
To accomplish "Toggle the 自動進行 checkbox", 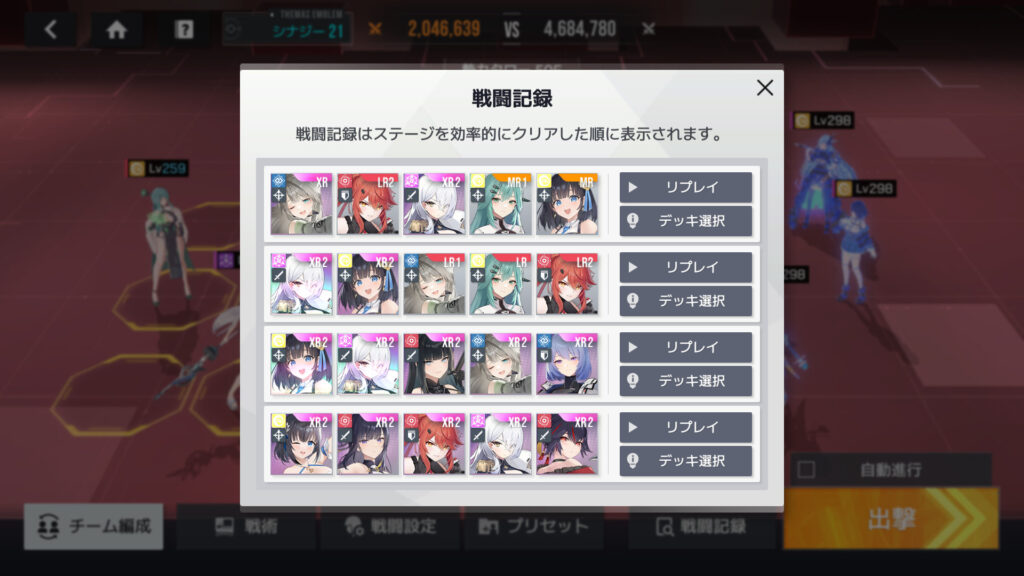I will pyautogui.click(x=807, y=470).
